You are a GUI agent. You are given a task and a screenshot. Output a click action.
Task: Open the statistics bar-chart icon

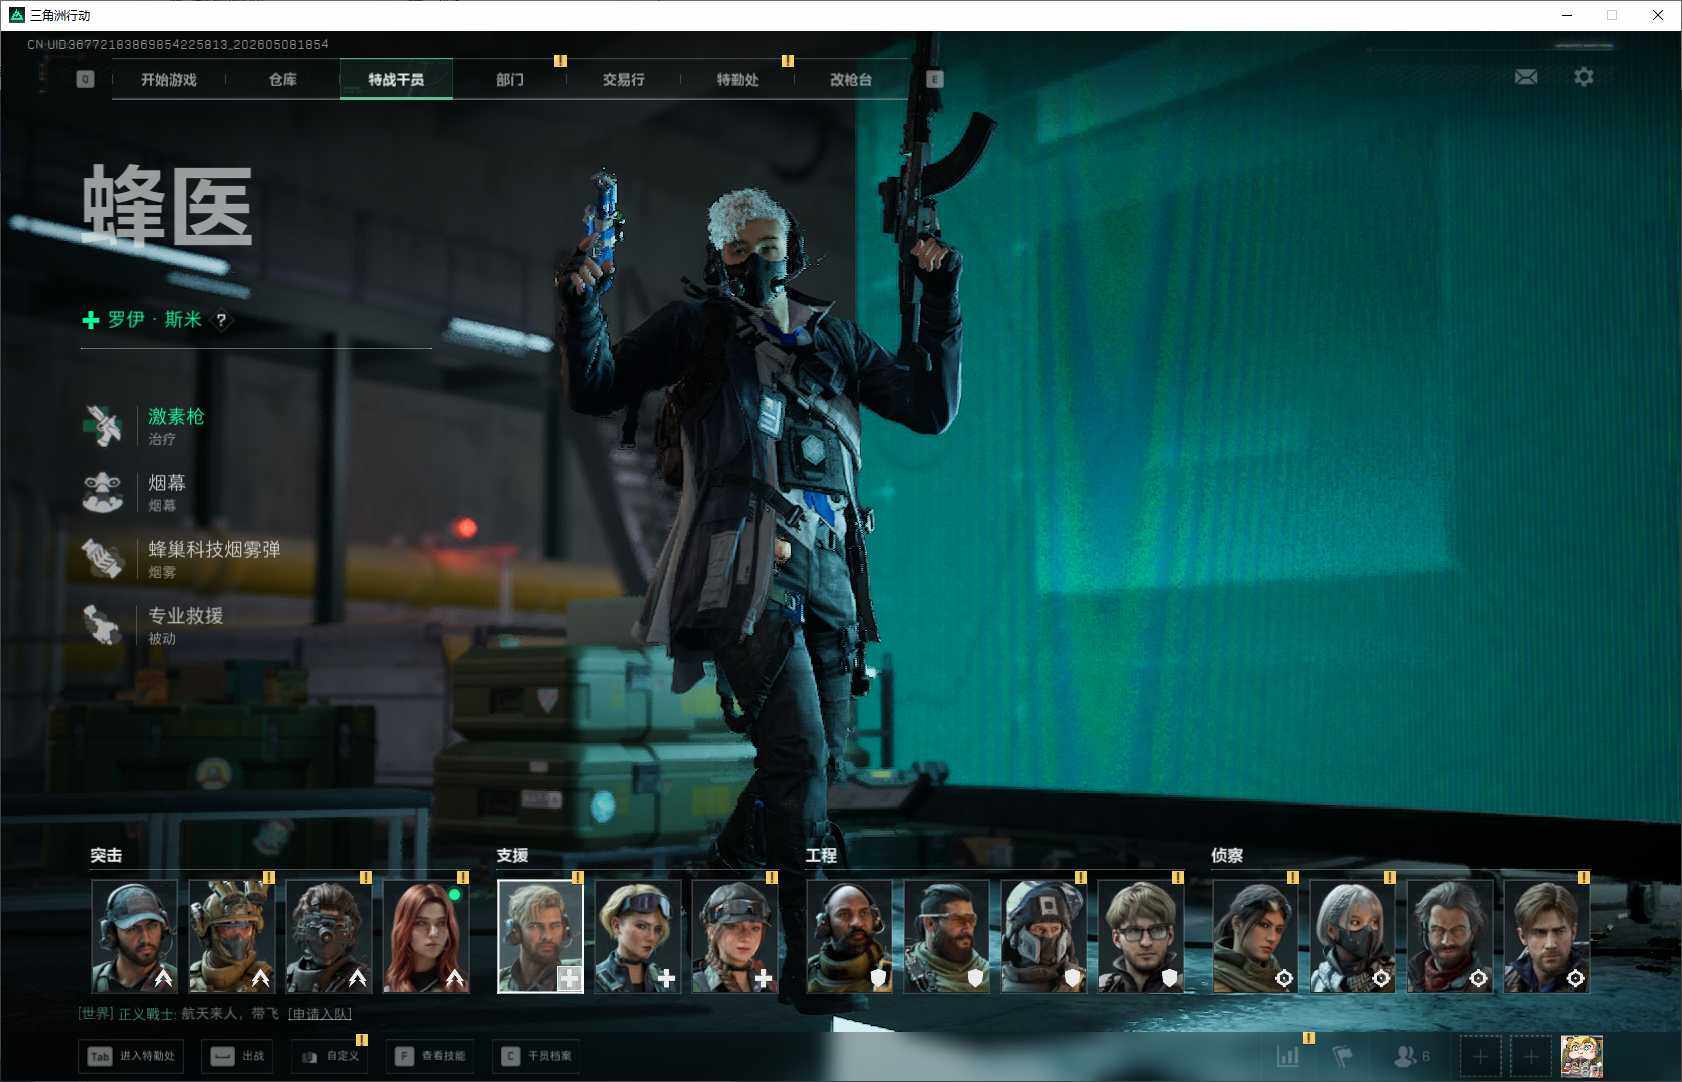point(1288,1055)
